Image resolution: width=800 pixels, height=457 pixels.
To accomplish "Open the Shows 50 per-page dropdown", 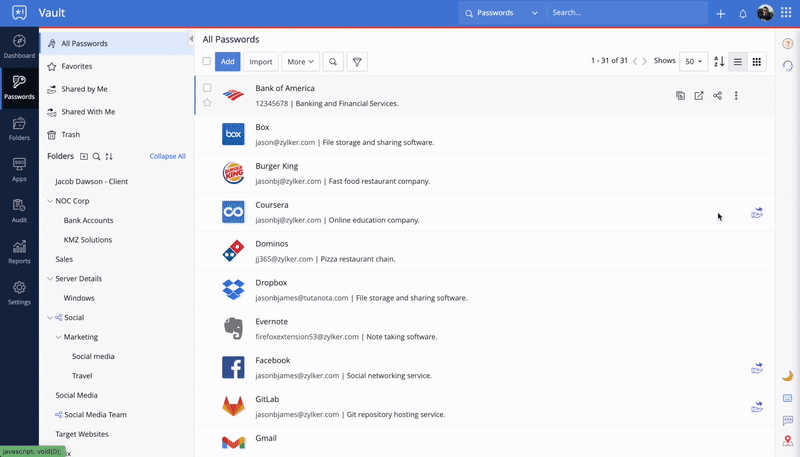I will 693,62.
